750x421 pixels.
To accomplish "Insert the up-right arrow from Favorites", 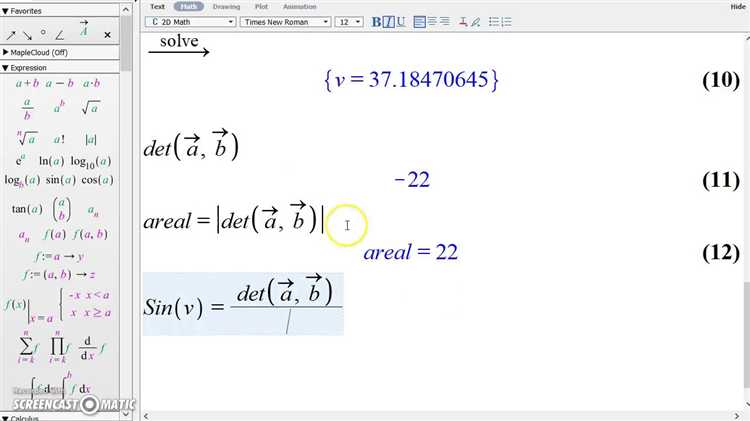I will pos(11,35).
